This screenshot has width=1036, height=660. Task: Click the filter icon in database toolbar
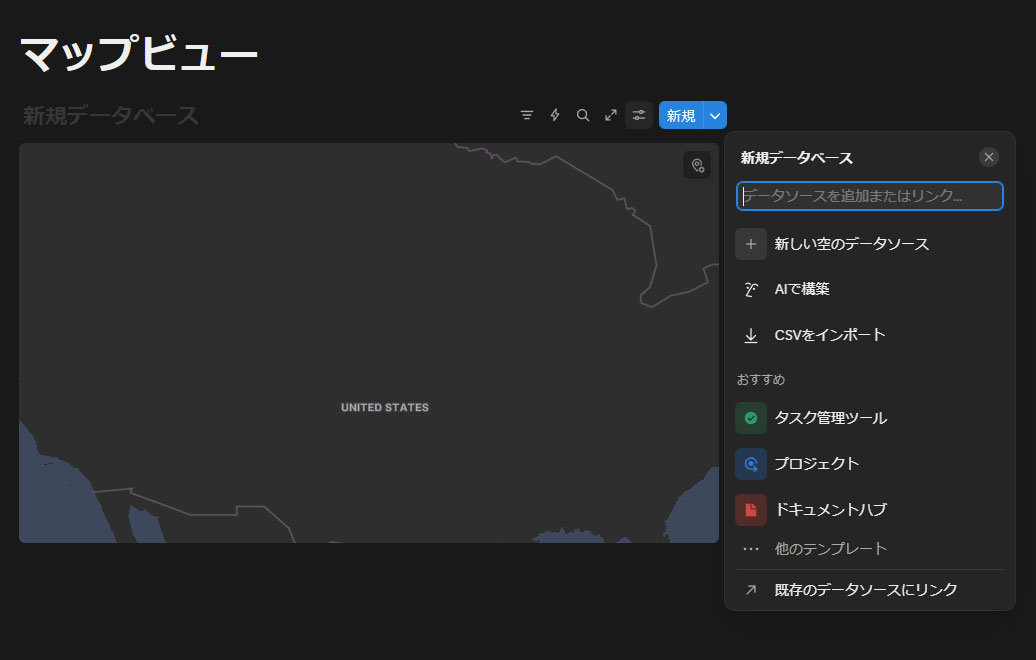pyautogui.click(x=527, y=116)
